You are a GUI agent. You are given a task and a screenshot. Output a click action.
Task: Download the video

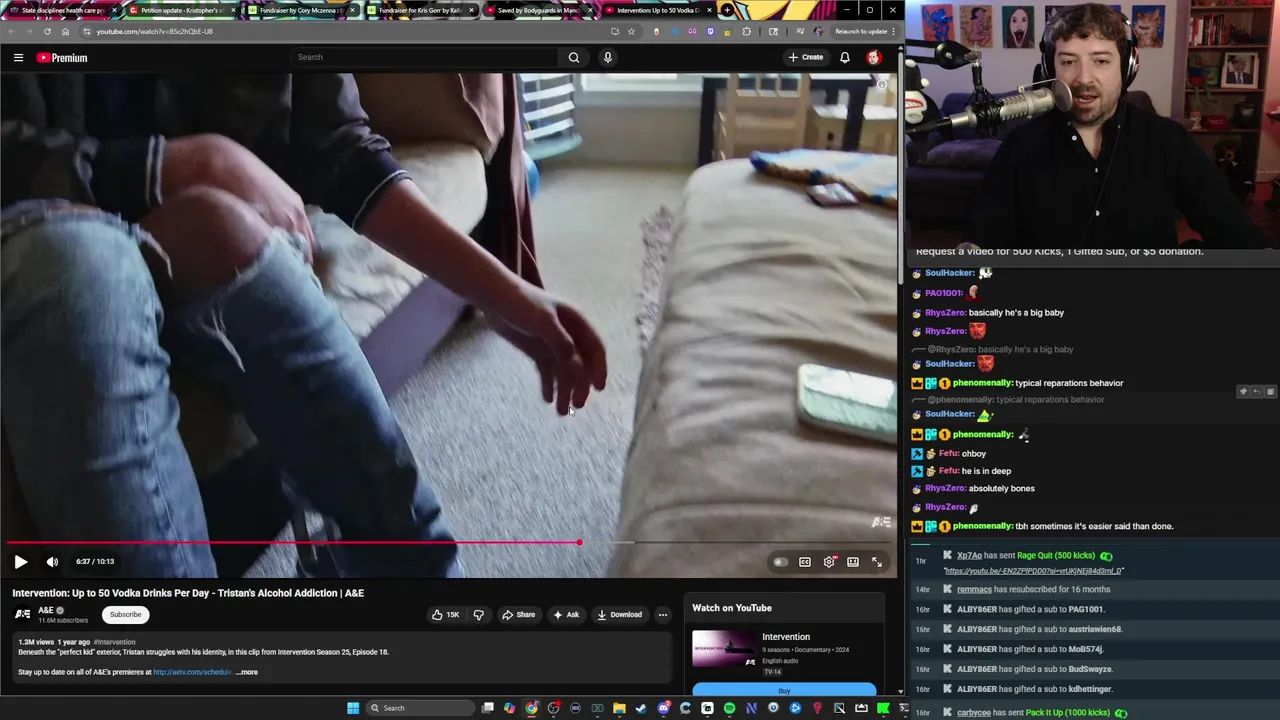pos(619,615)
